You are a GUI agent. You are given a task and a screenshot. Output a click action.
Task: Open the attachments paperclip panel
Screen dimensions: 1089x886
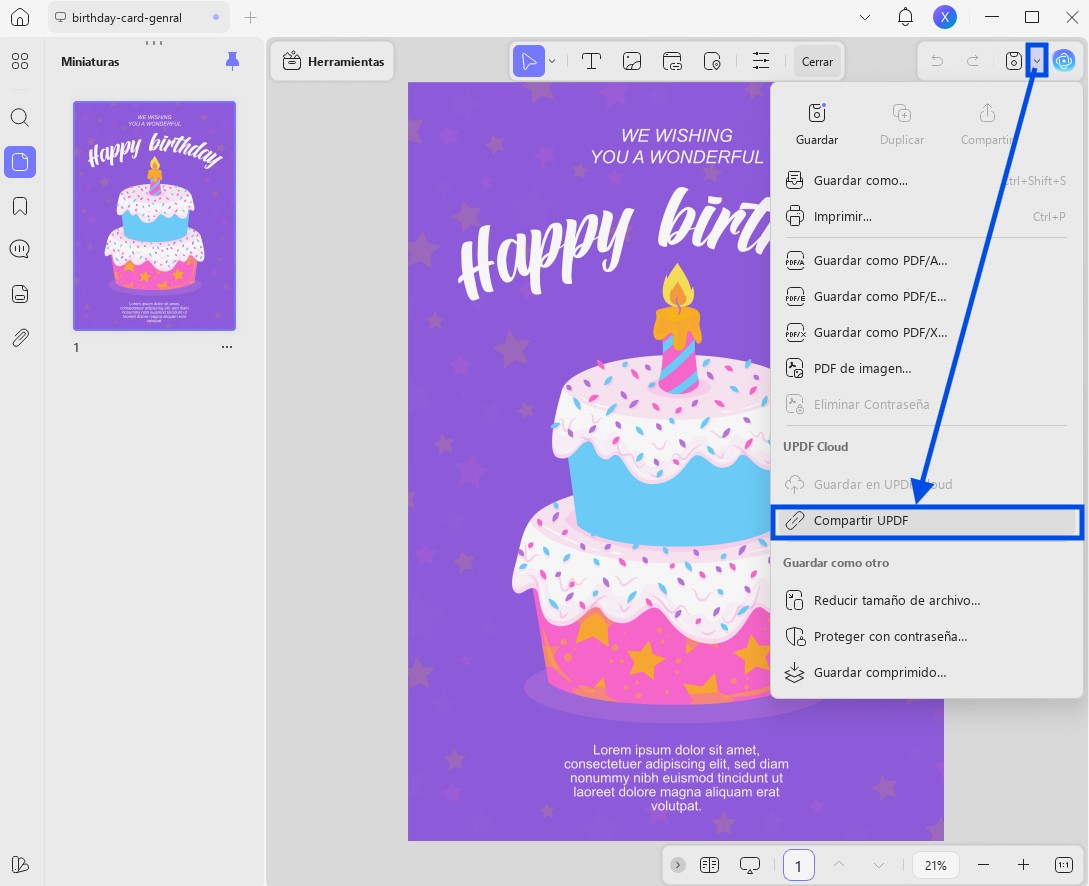tap(20, 338)
